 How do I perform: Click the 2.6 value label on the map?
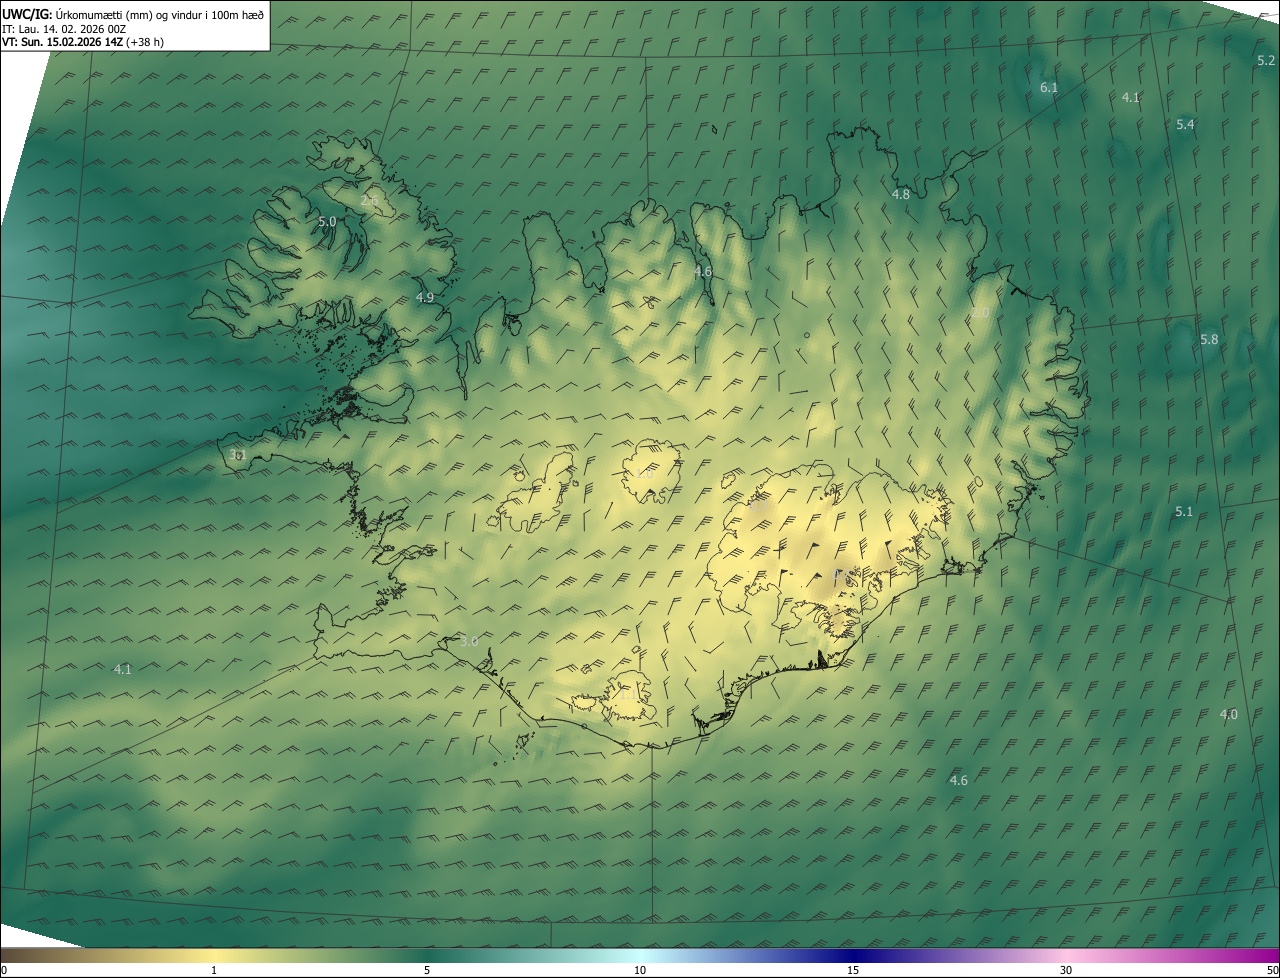369,201
